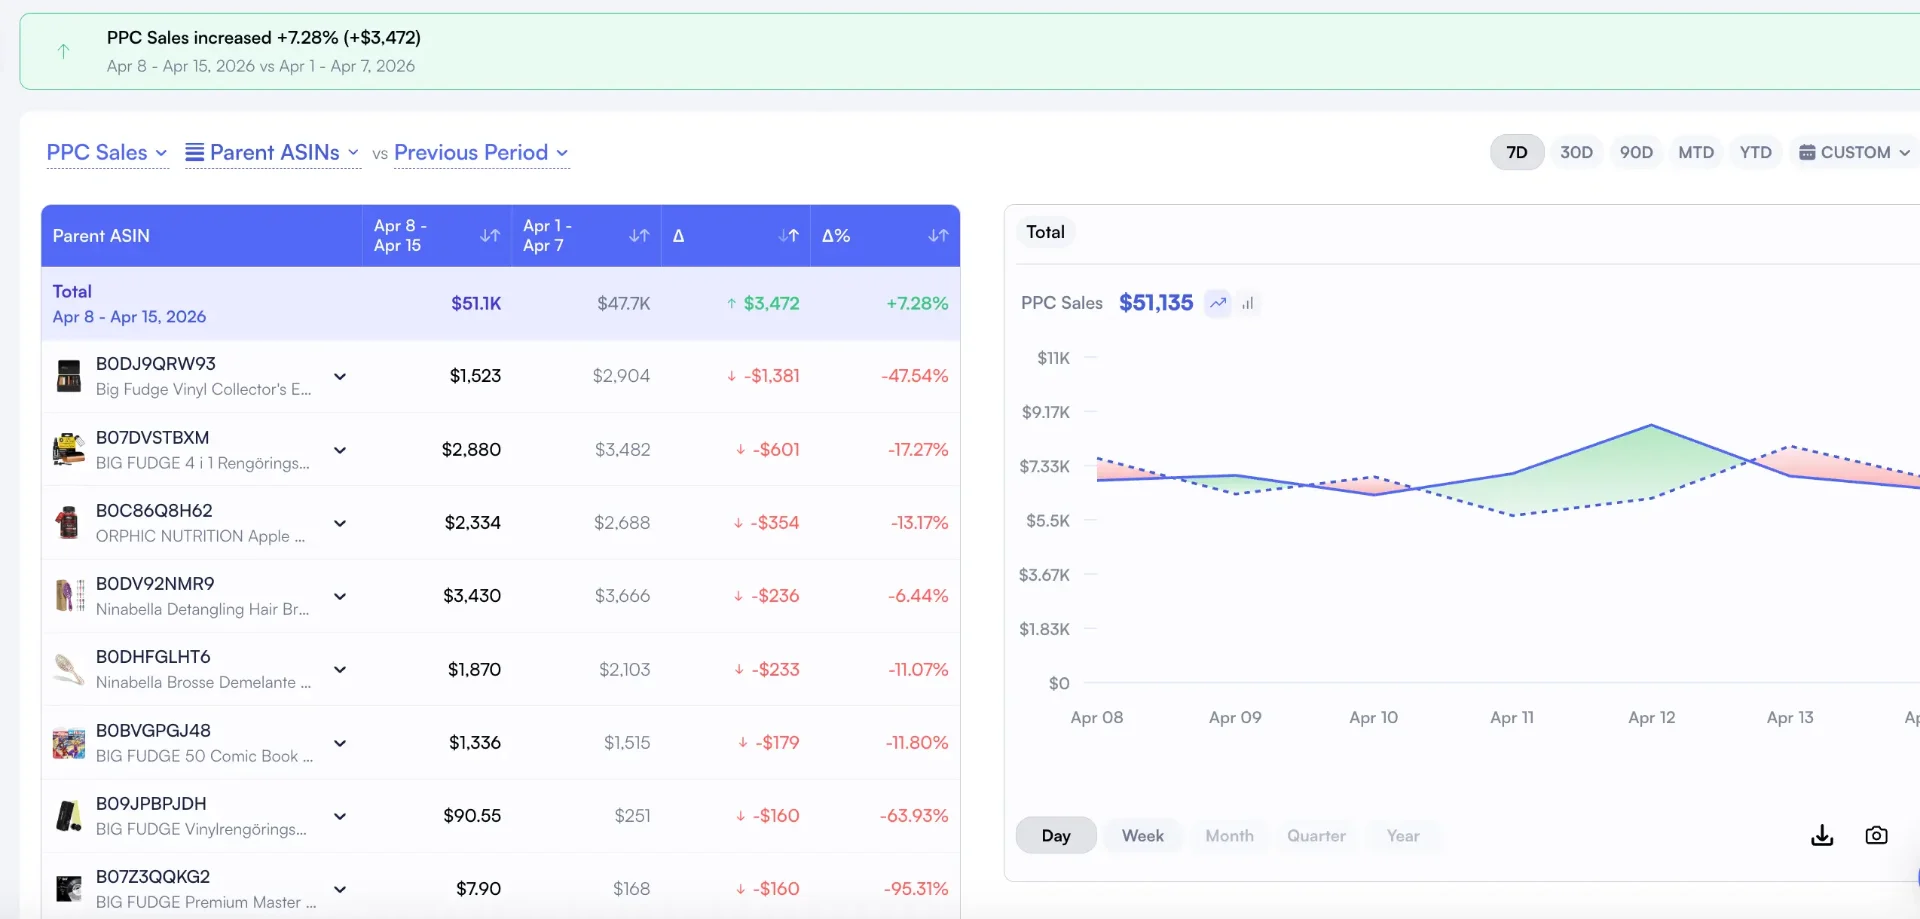Click the B0BVGPGJ48 product thumbnail
Screen dimensions: 1920x919
coord(69,743)
